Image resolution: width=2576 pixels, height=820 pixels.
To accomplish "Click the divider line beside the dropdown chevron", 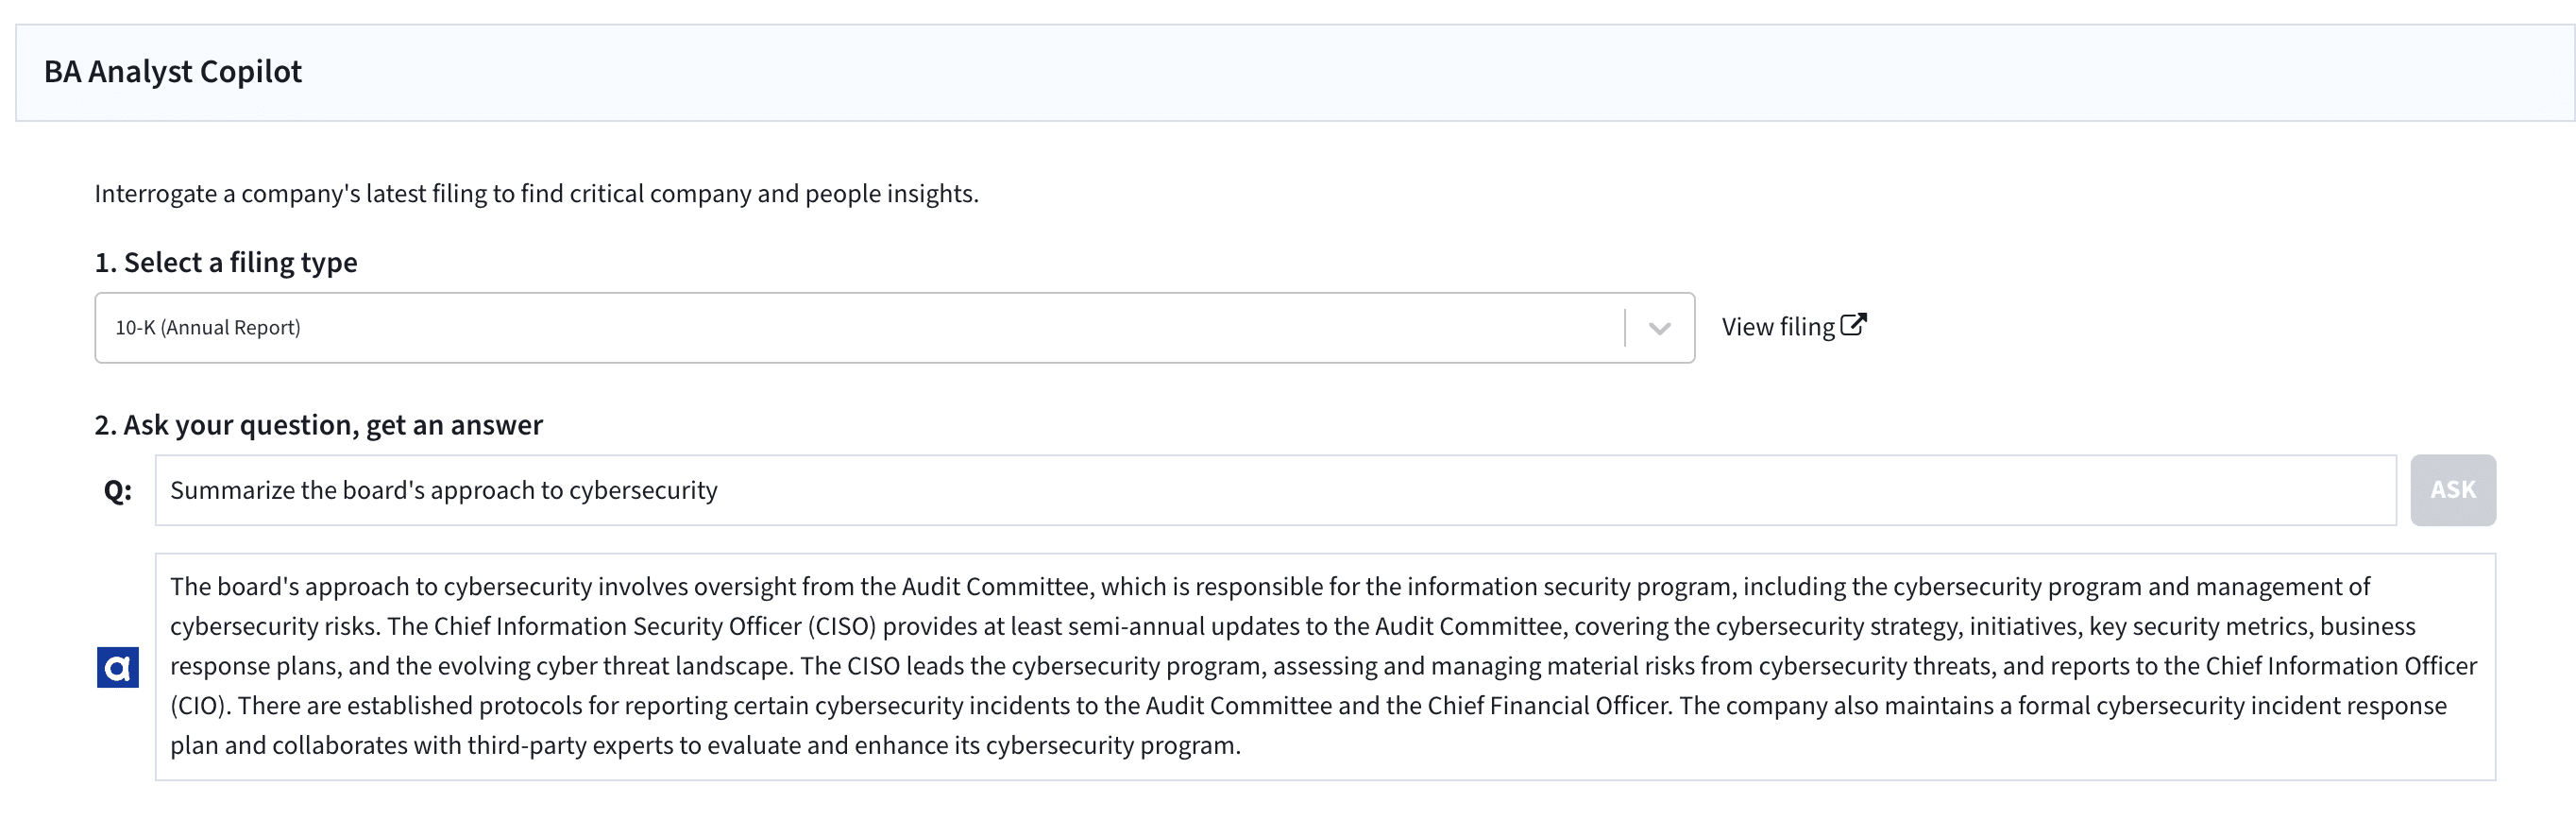I will [1625, 328].
